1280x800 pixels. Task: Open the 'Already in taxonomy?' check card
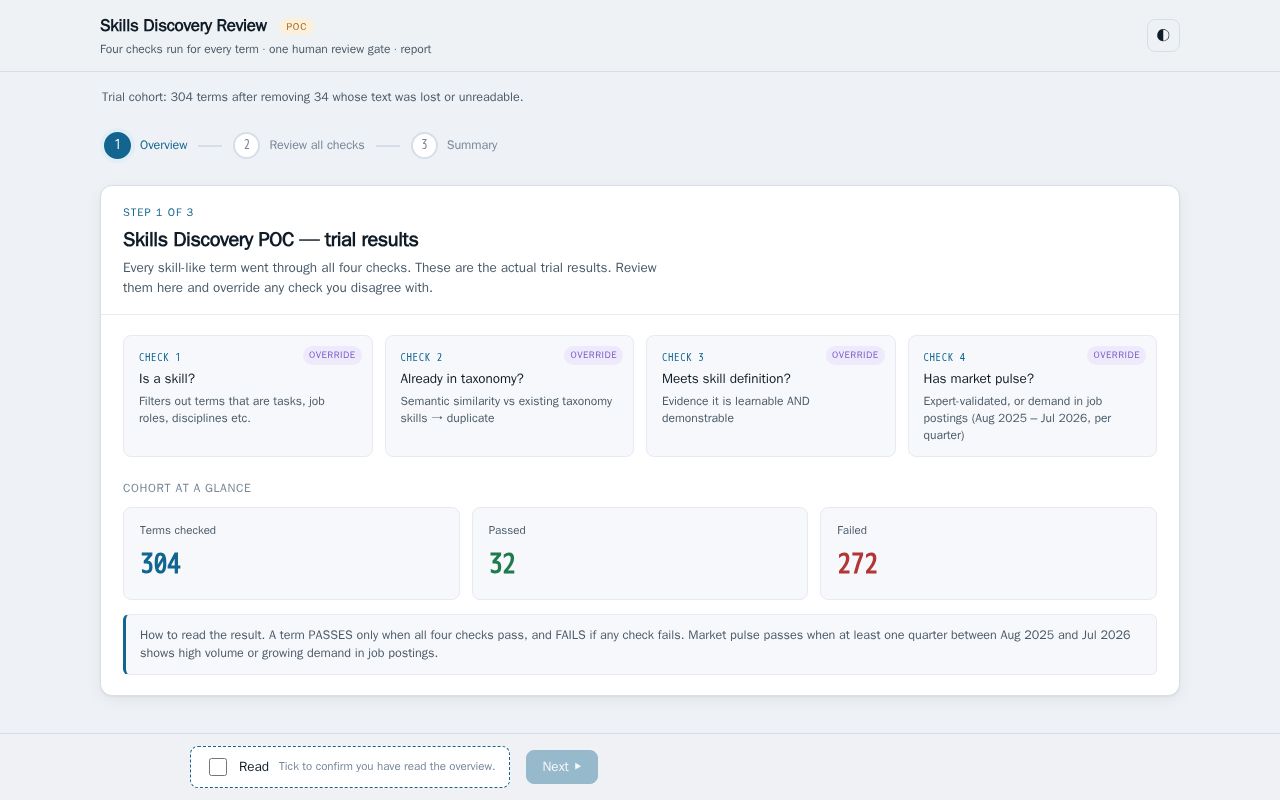(x=509, y=396)
